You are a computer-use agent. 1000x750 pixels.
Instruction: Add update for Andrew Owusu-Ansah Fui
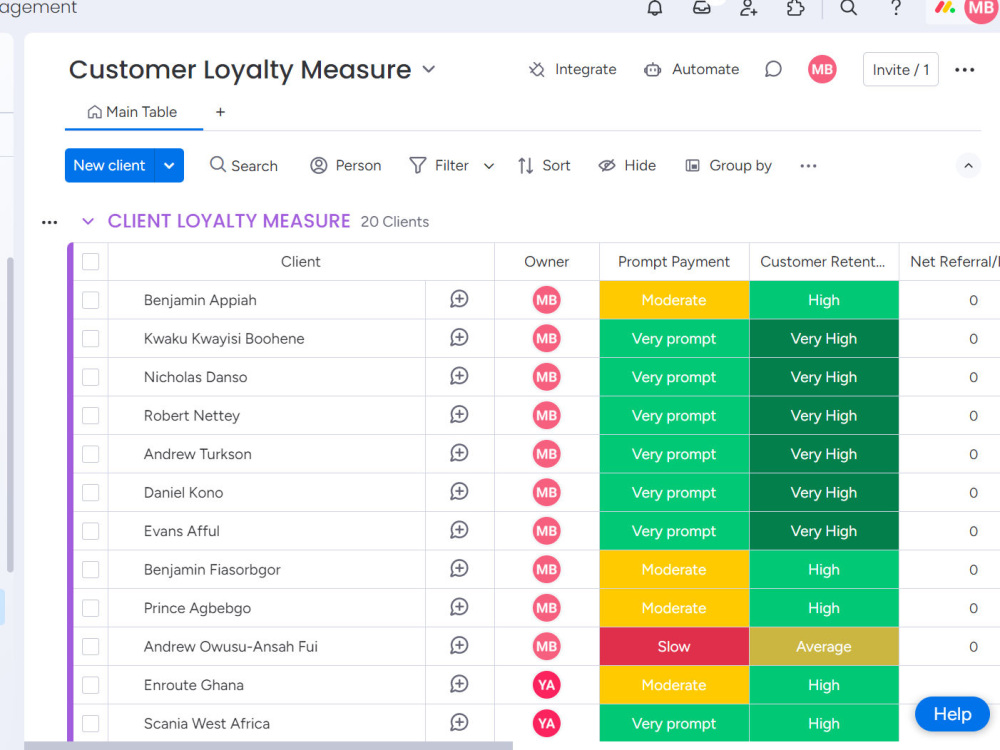[459, 645]
